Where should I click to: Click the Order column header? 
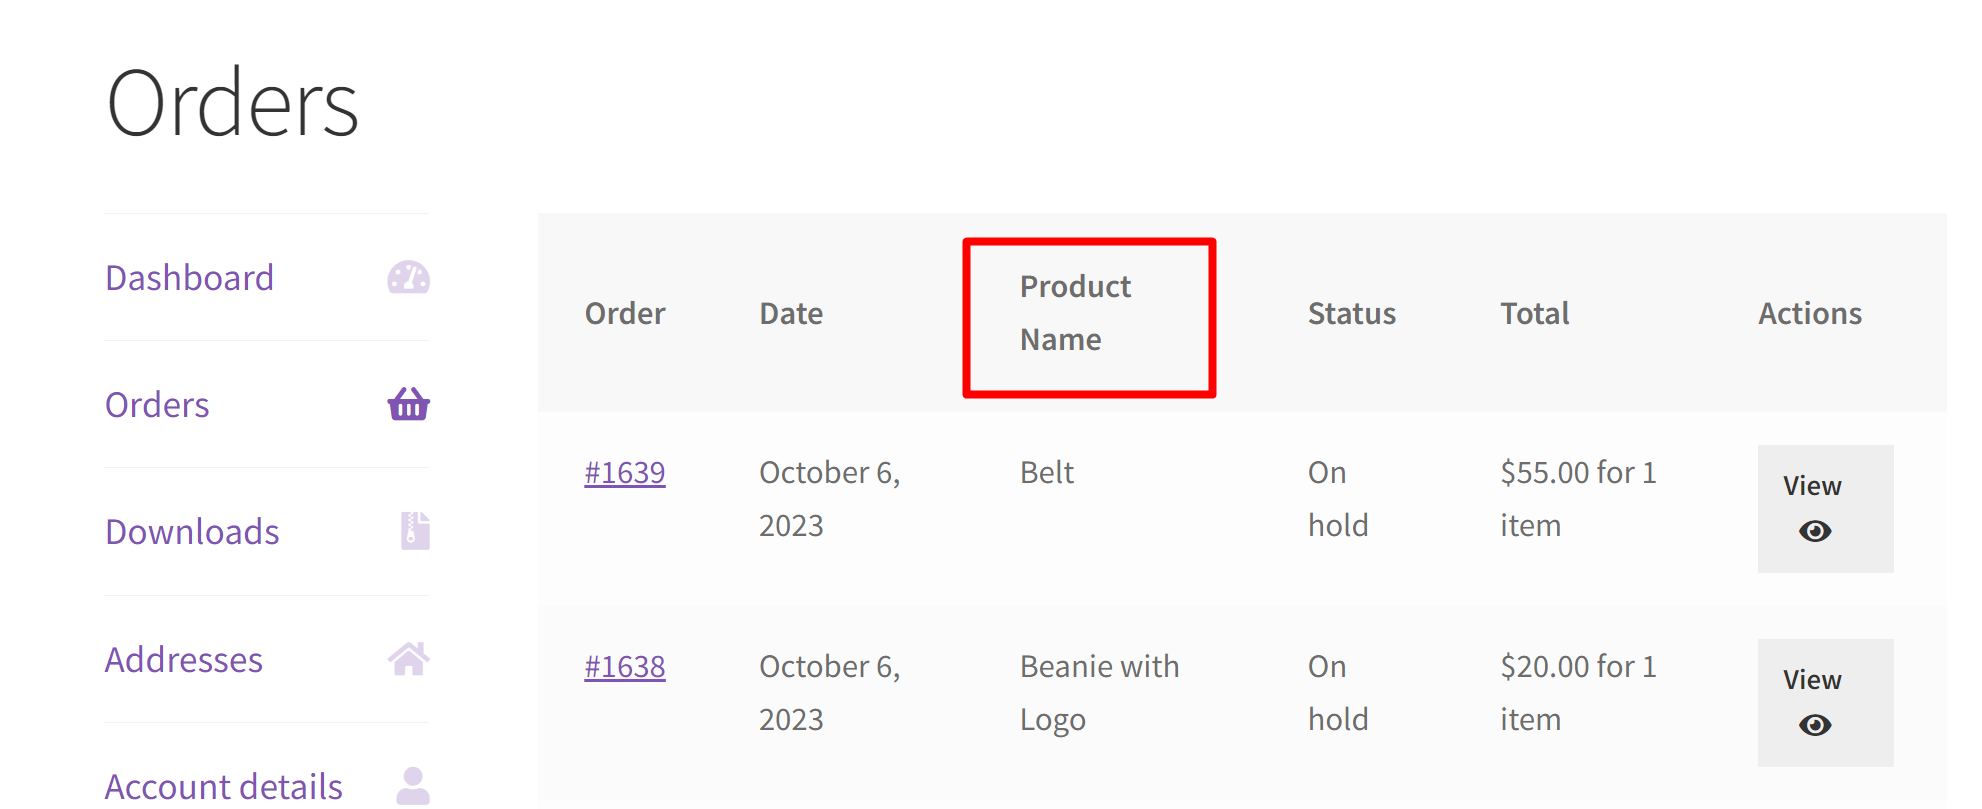click(624, 313)
